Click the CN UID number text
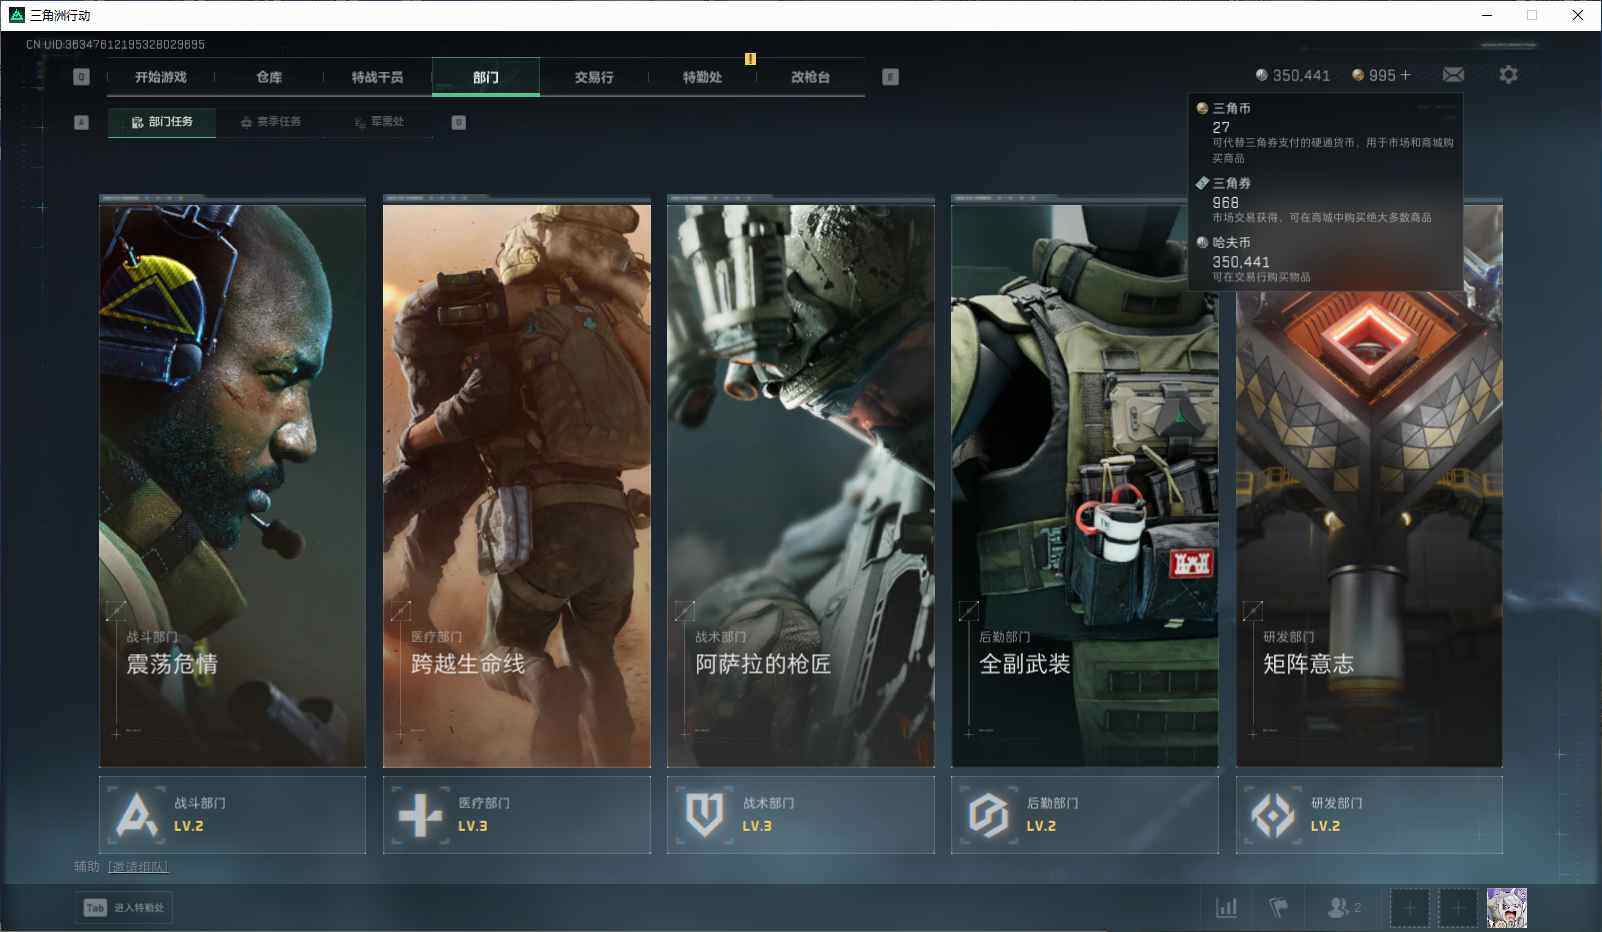The width and height of the screenshot is (1602, 932). coord(115,45)
